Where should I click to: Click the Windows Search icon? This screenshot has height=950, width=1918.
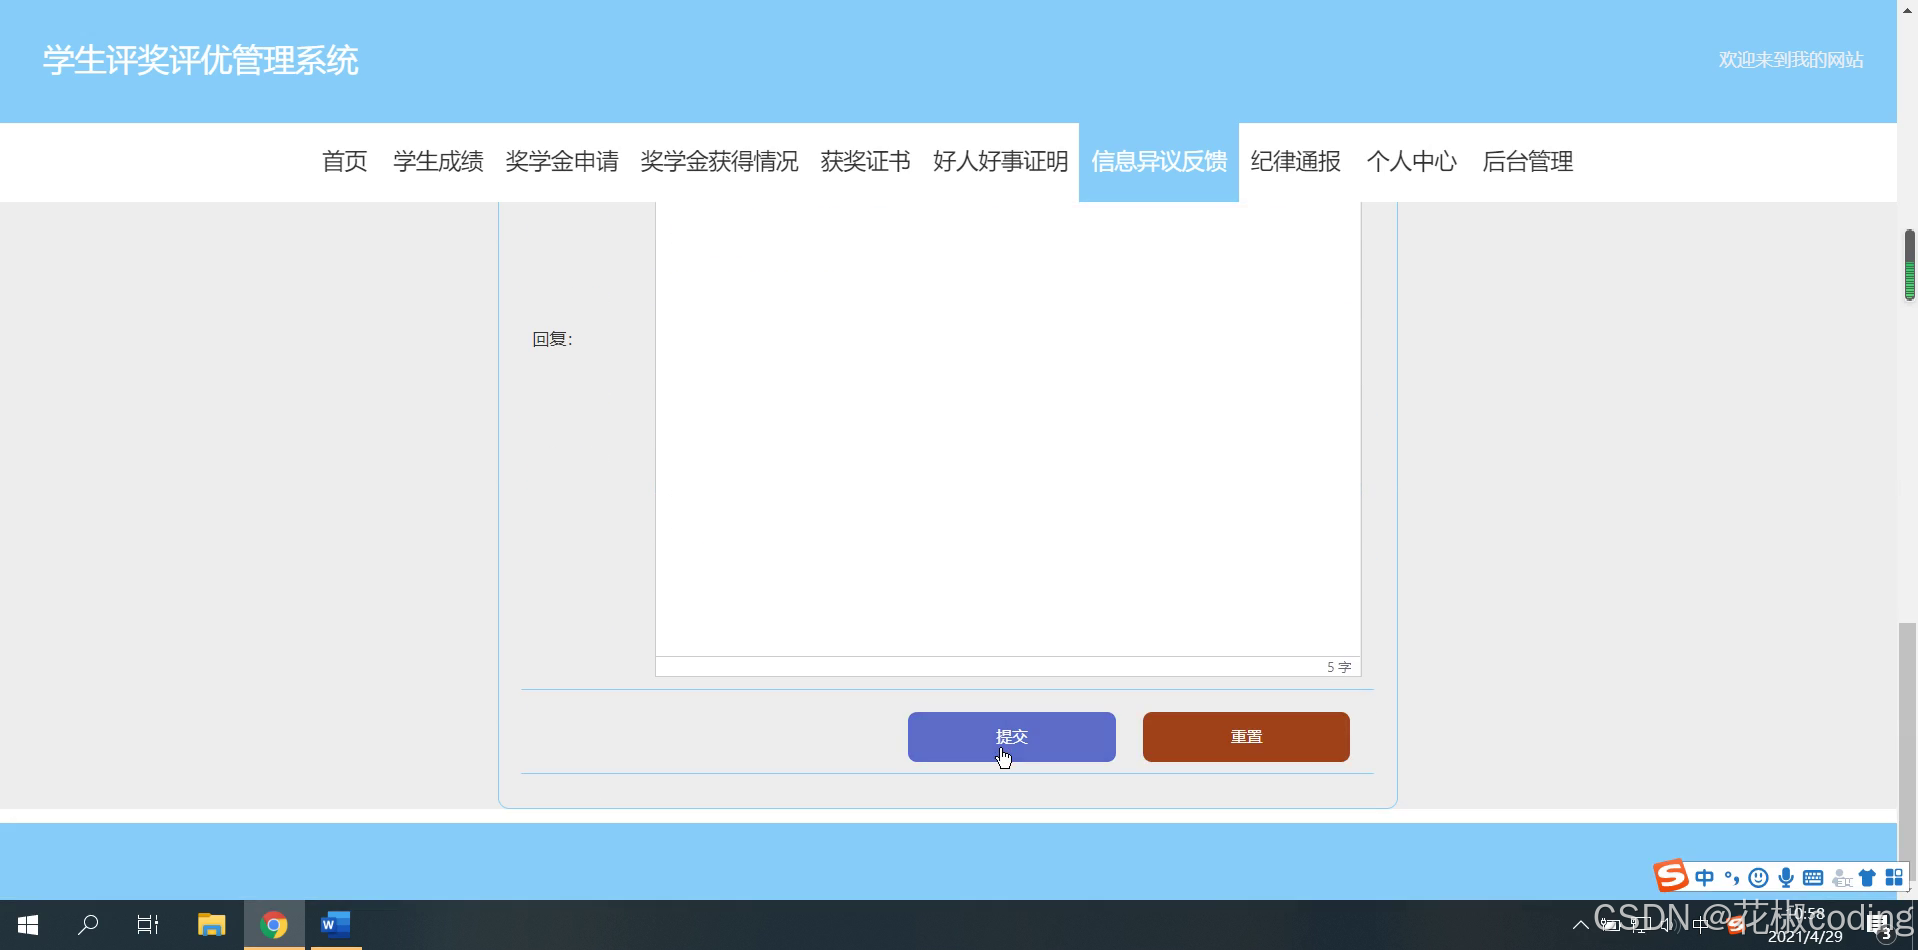[x=89, y=924]
